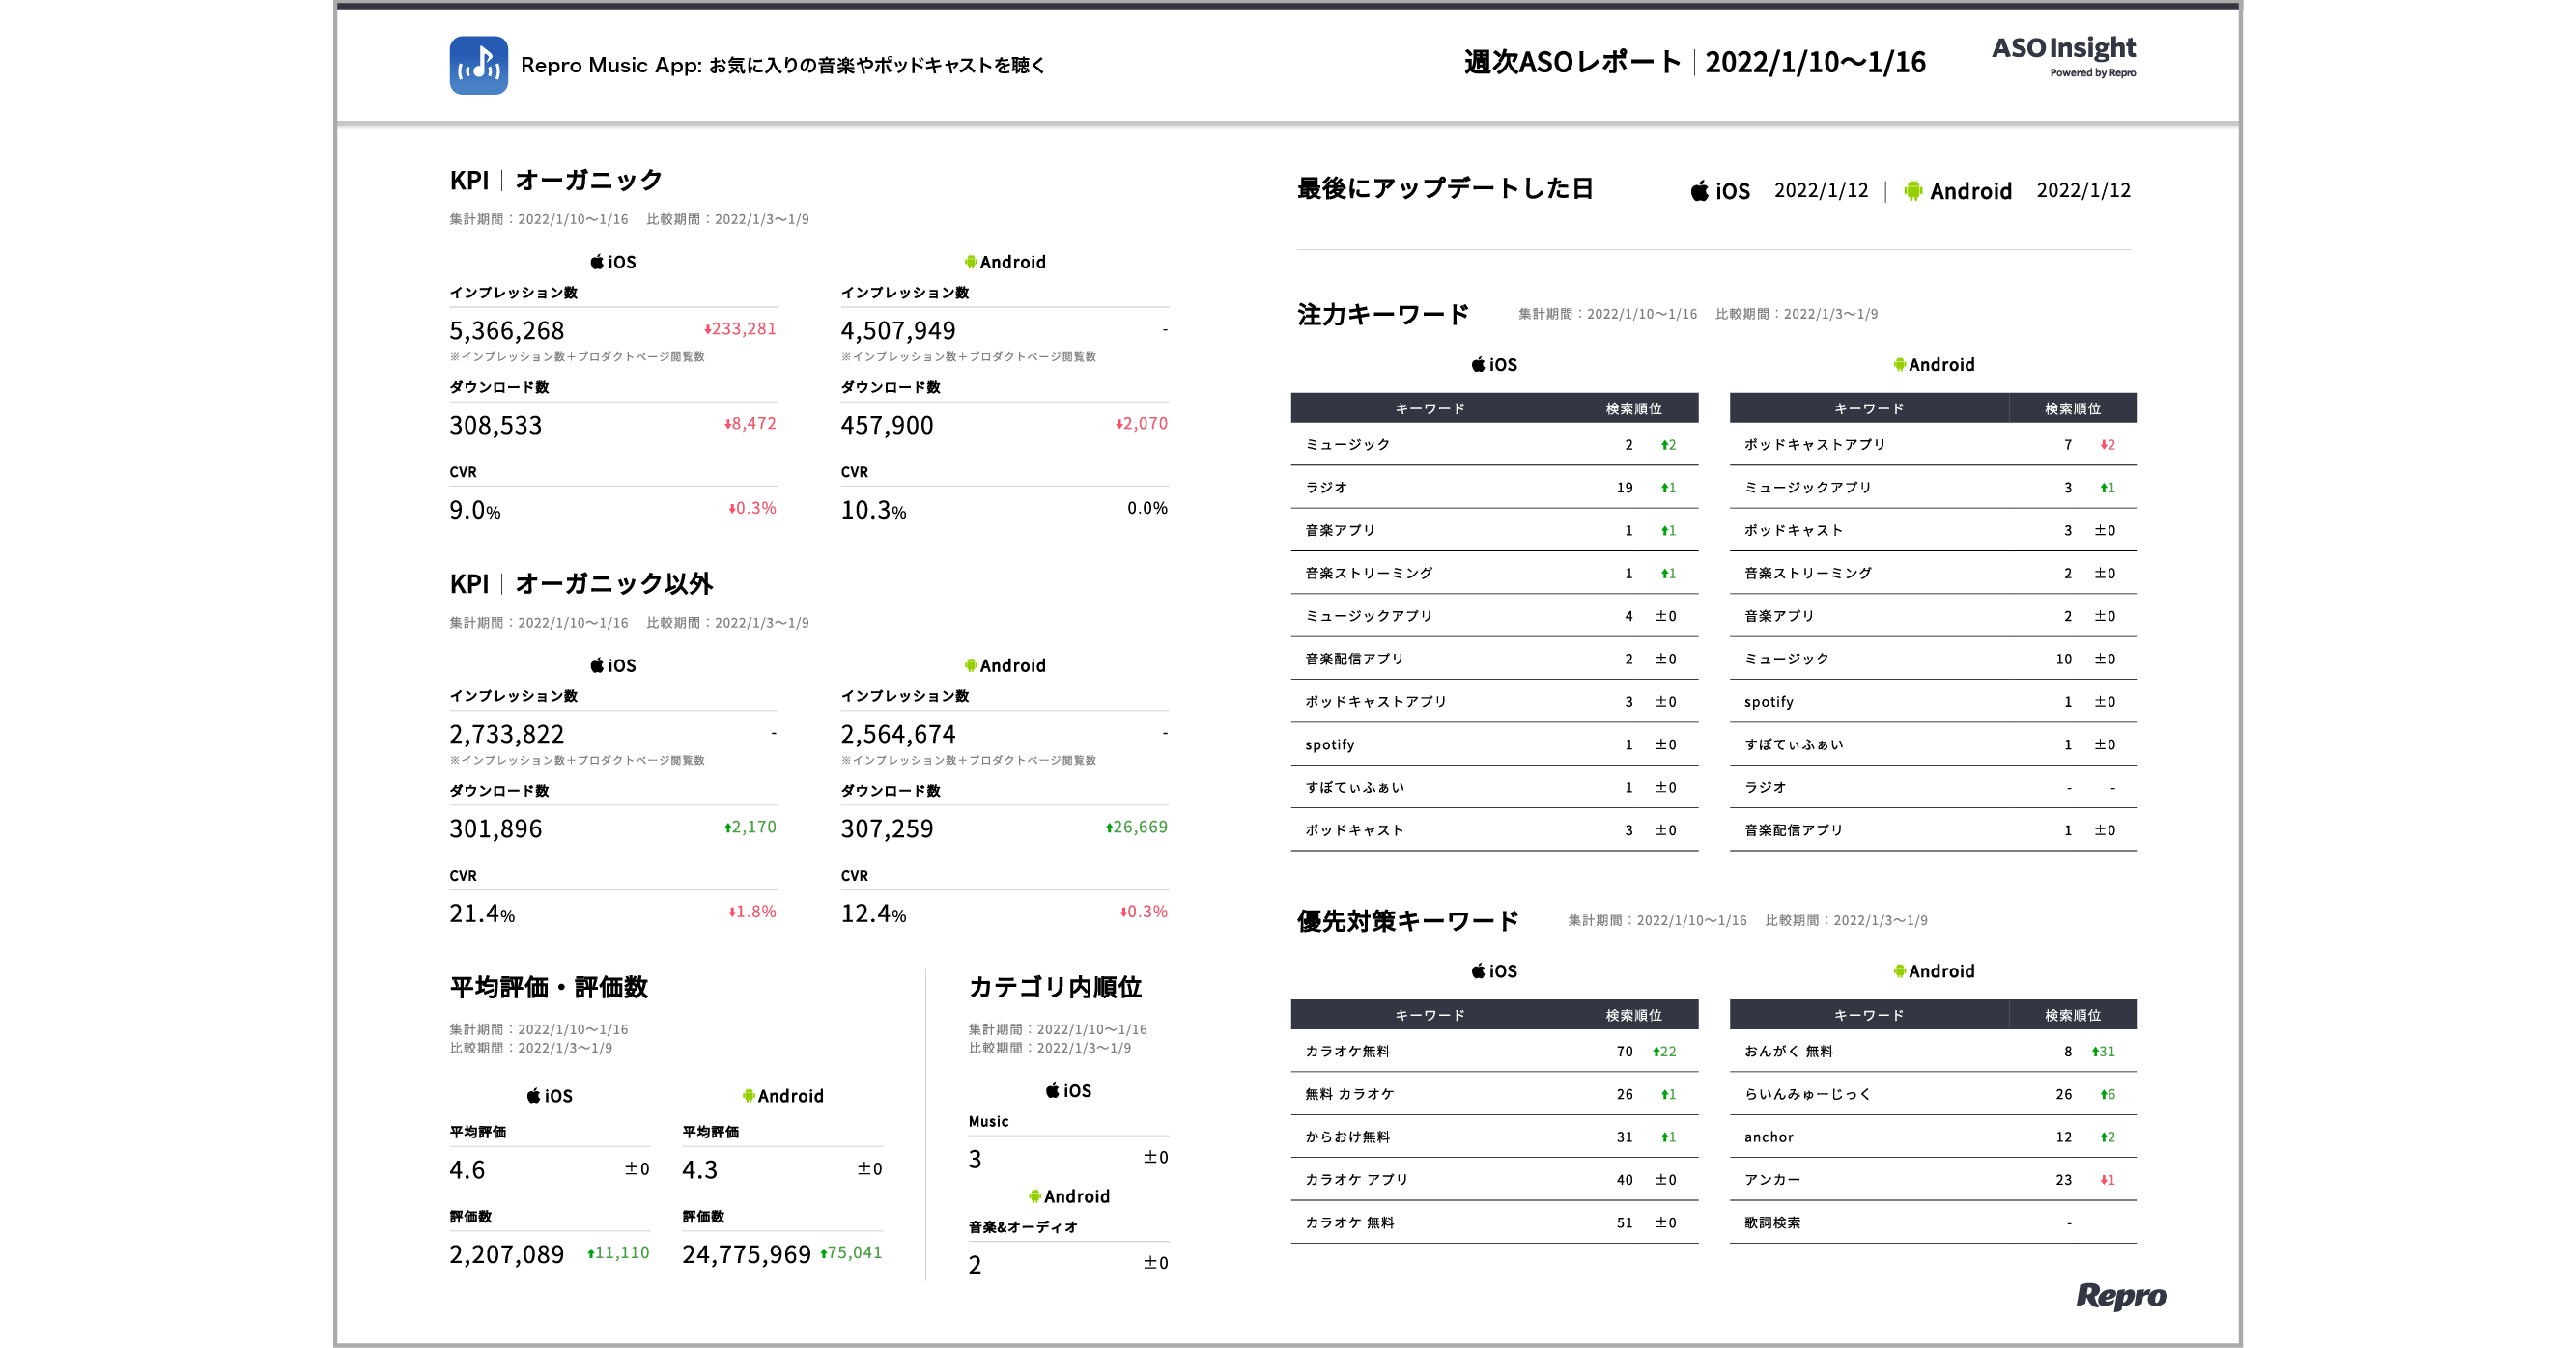Click iOS header under KPI オーガニック

612,262
